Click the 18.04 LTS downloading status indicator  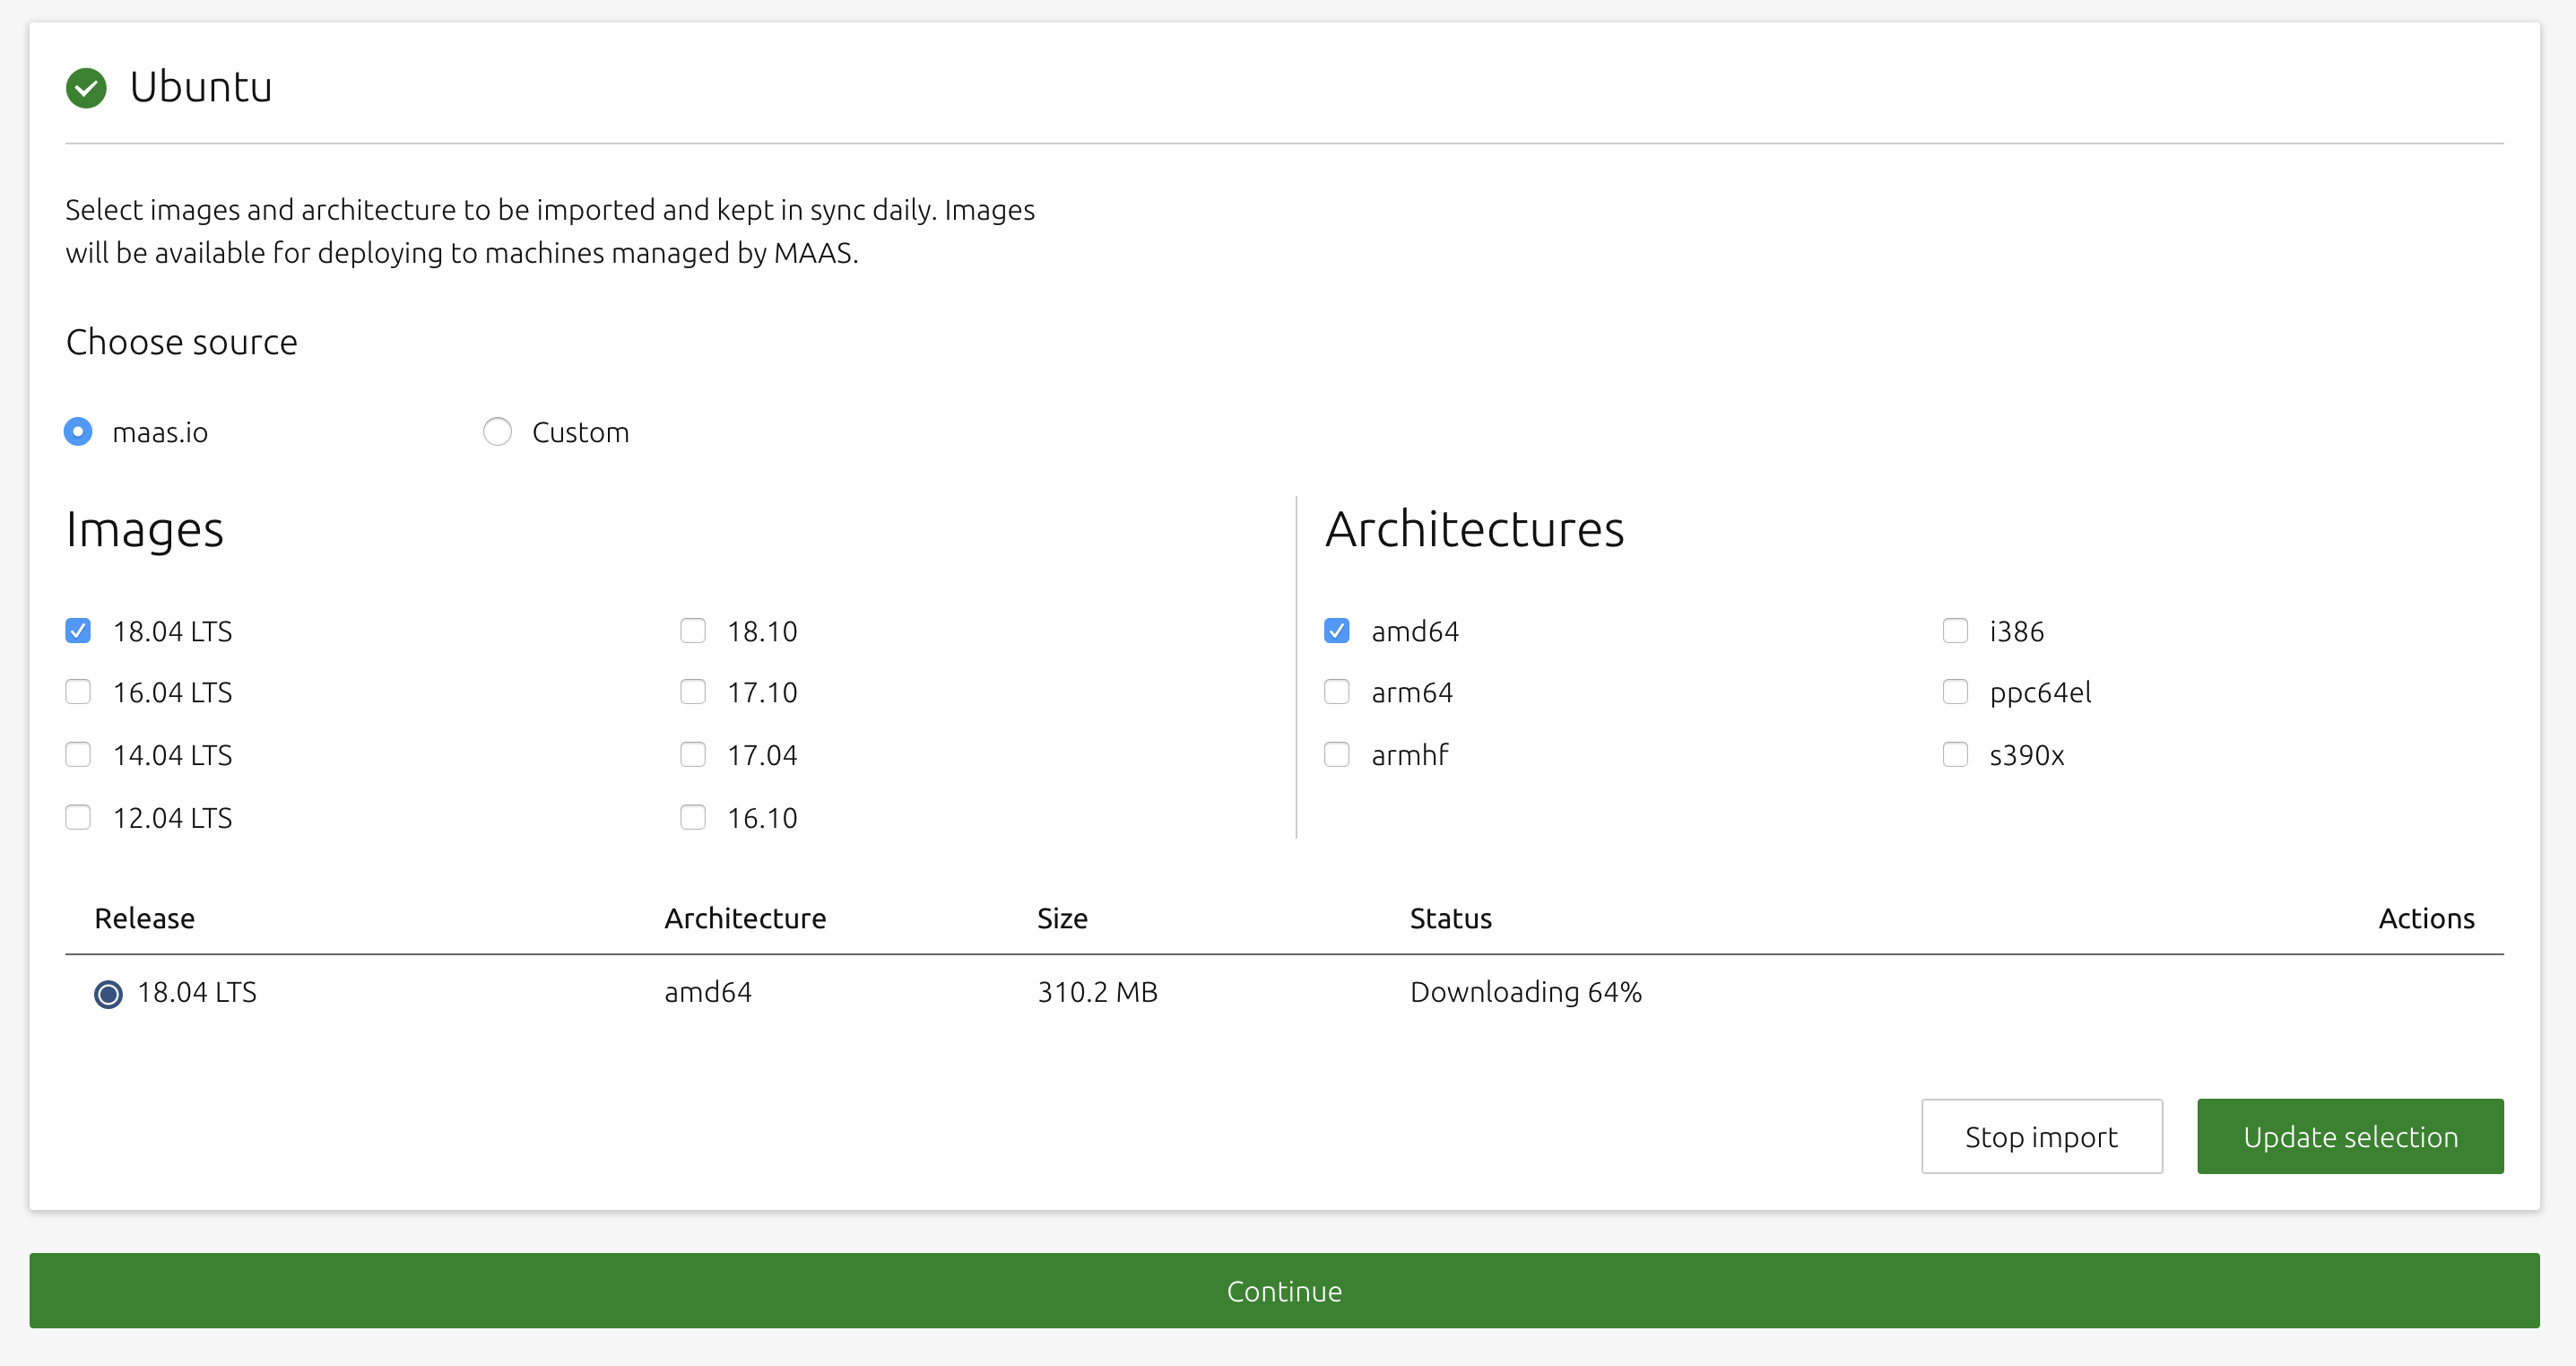(106, 991)
